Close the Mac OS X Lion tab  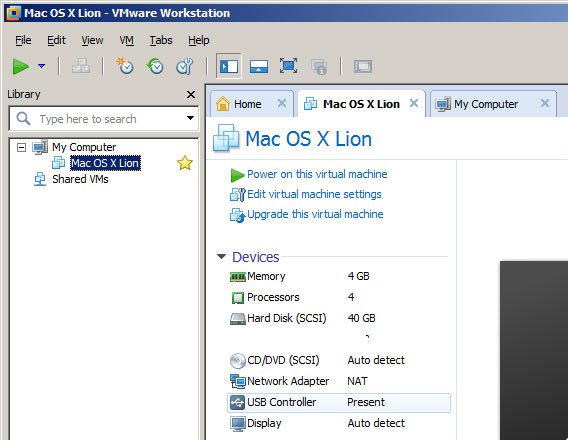[414, 103]
